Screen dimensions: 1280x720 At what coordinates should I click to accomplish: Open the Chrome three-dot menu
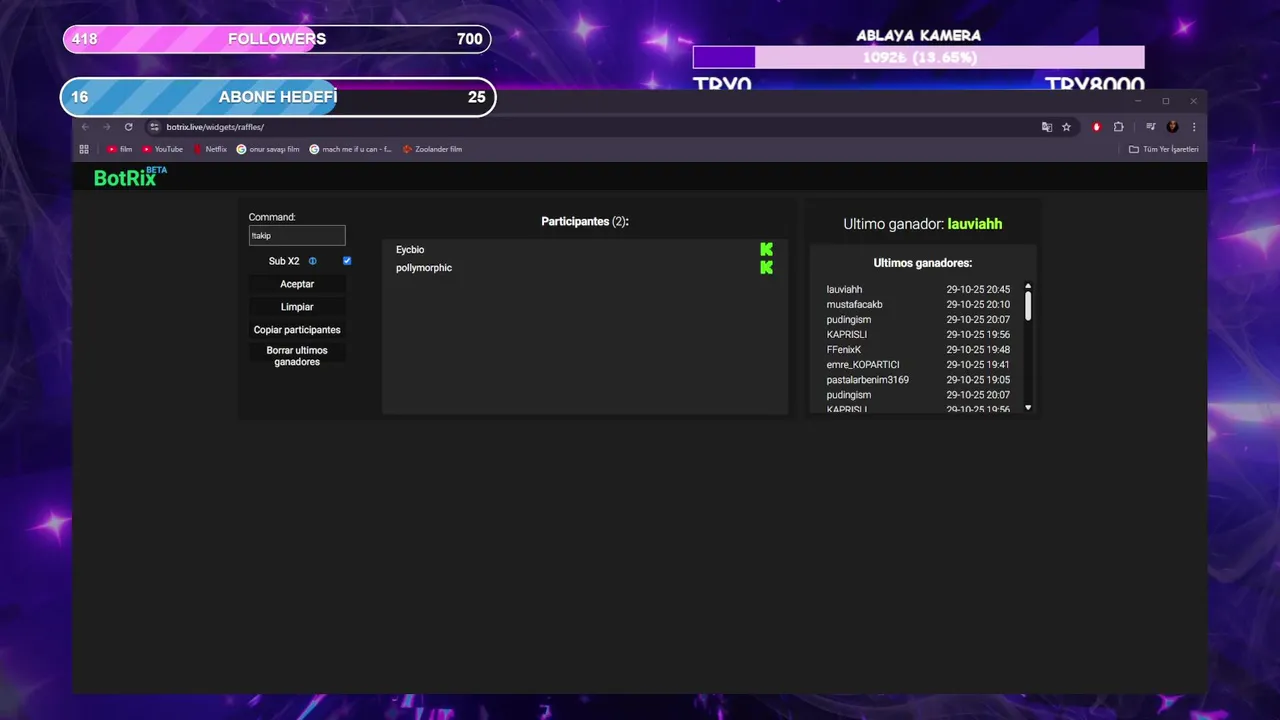point(1193,127)
